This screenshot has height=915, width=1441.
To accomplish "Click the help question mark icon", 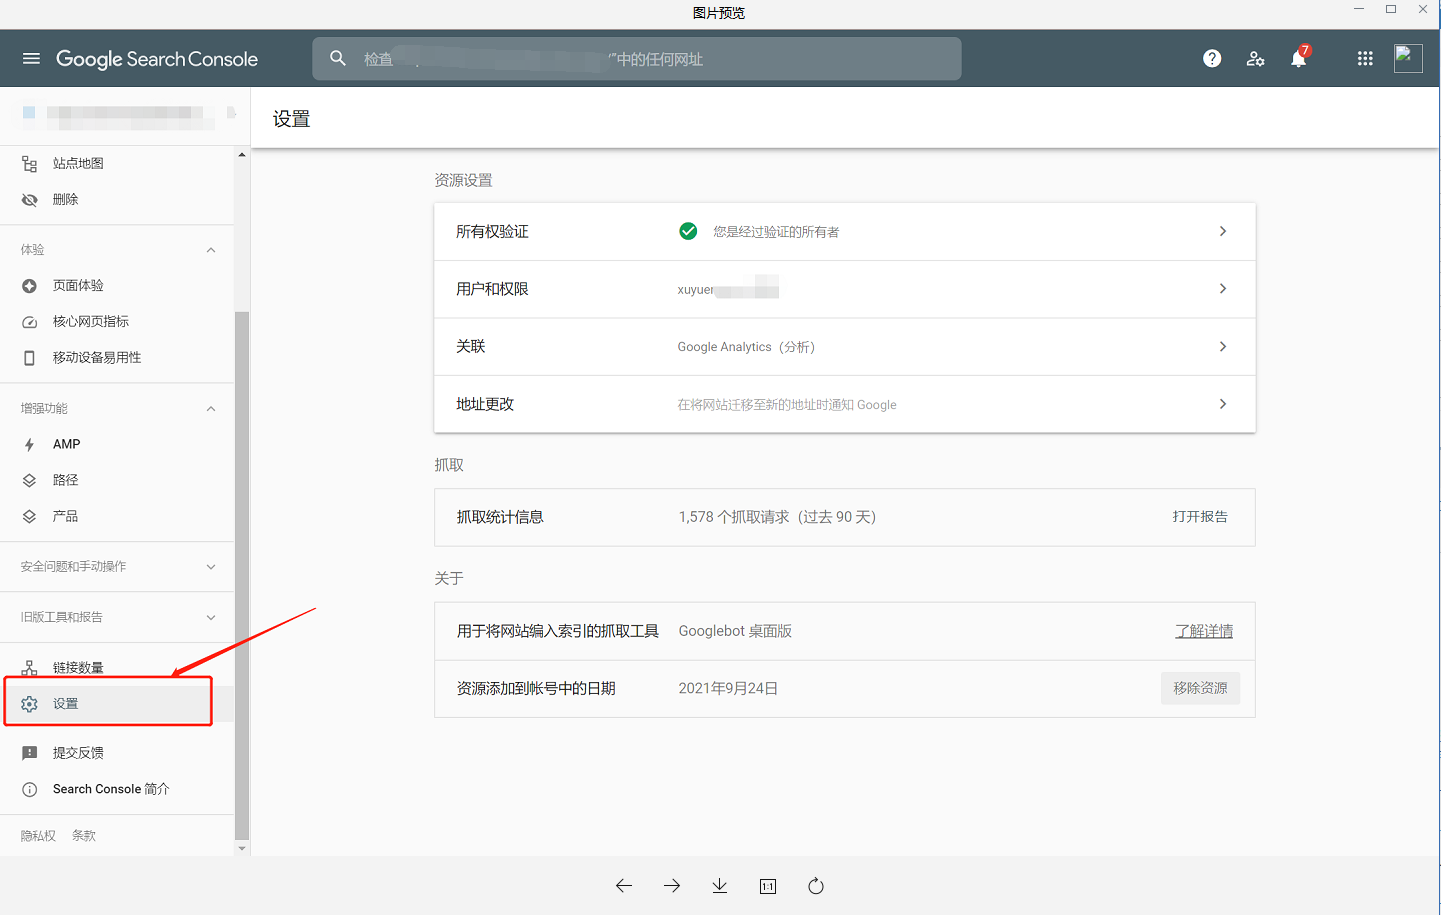I will [x=1212, y=59].
